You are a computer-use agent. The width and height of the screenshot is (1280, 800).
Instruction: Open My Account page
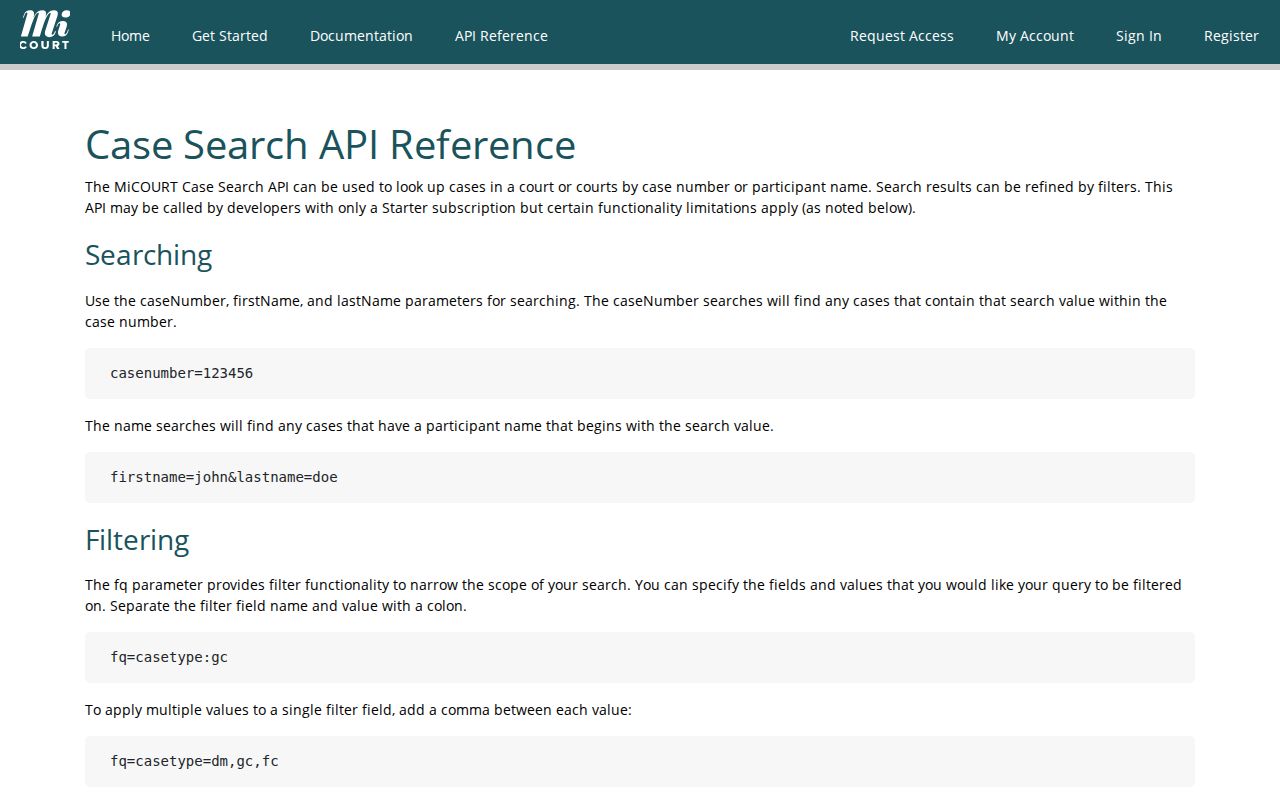1035,36
